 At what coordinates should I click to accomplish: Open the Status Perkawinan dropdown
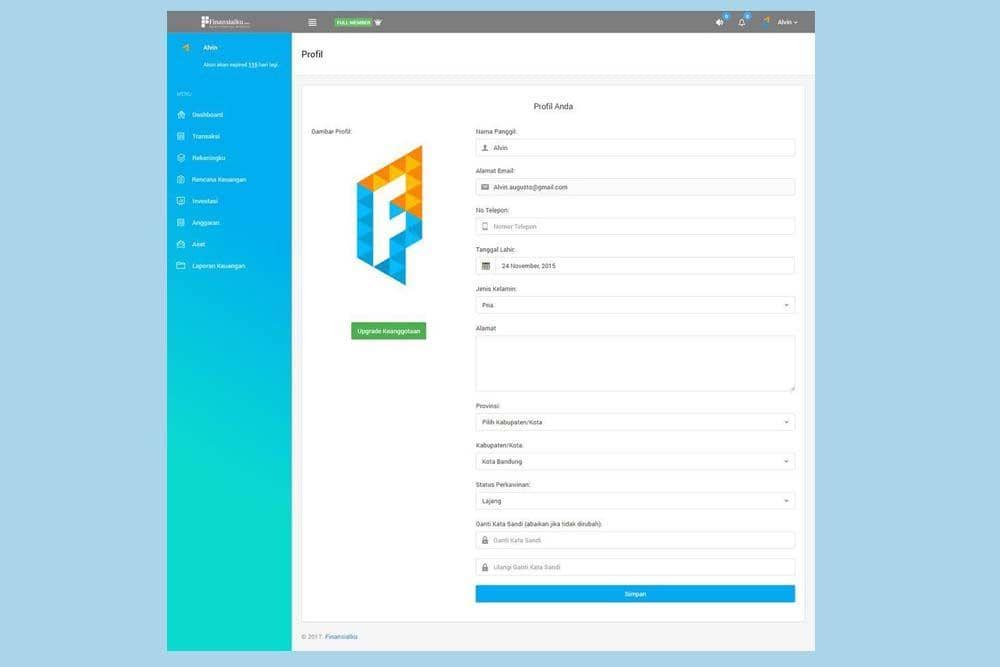pos(635,501)
